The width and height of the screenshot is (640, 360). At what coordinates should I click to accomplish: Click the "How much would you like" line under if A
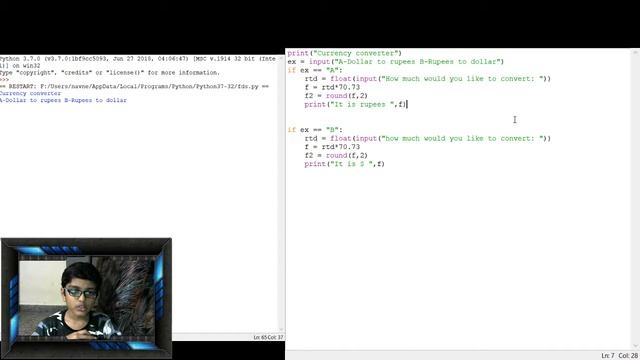point(427,79)
